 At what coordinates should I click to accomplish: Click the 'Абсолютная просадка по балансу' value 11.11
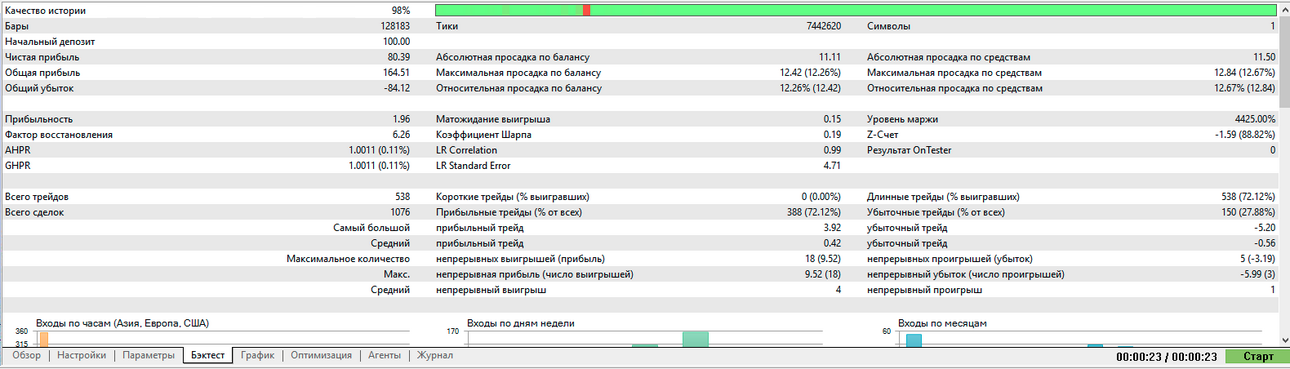click(829, 57)
